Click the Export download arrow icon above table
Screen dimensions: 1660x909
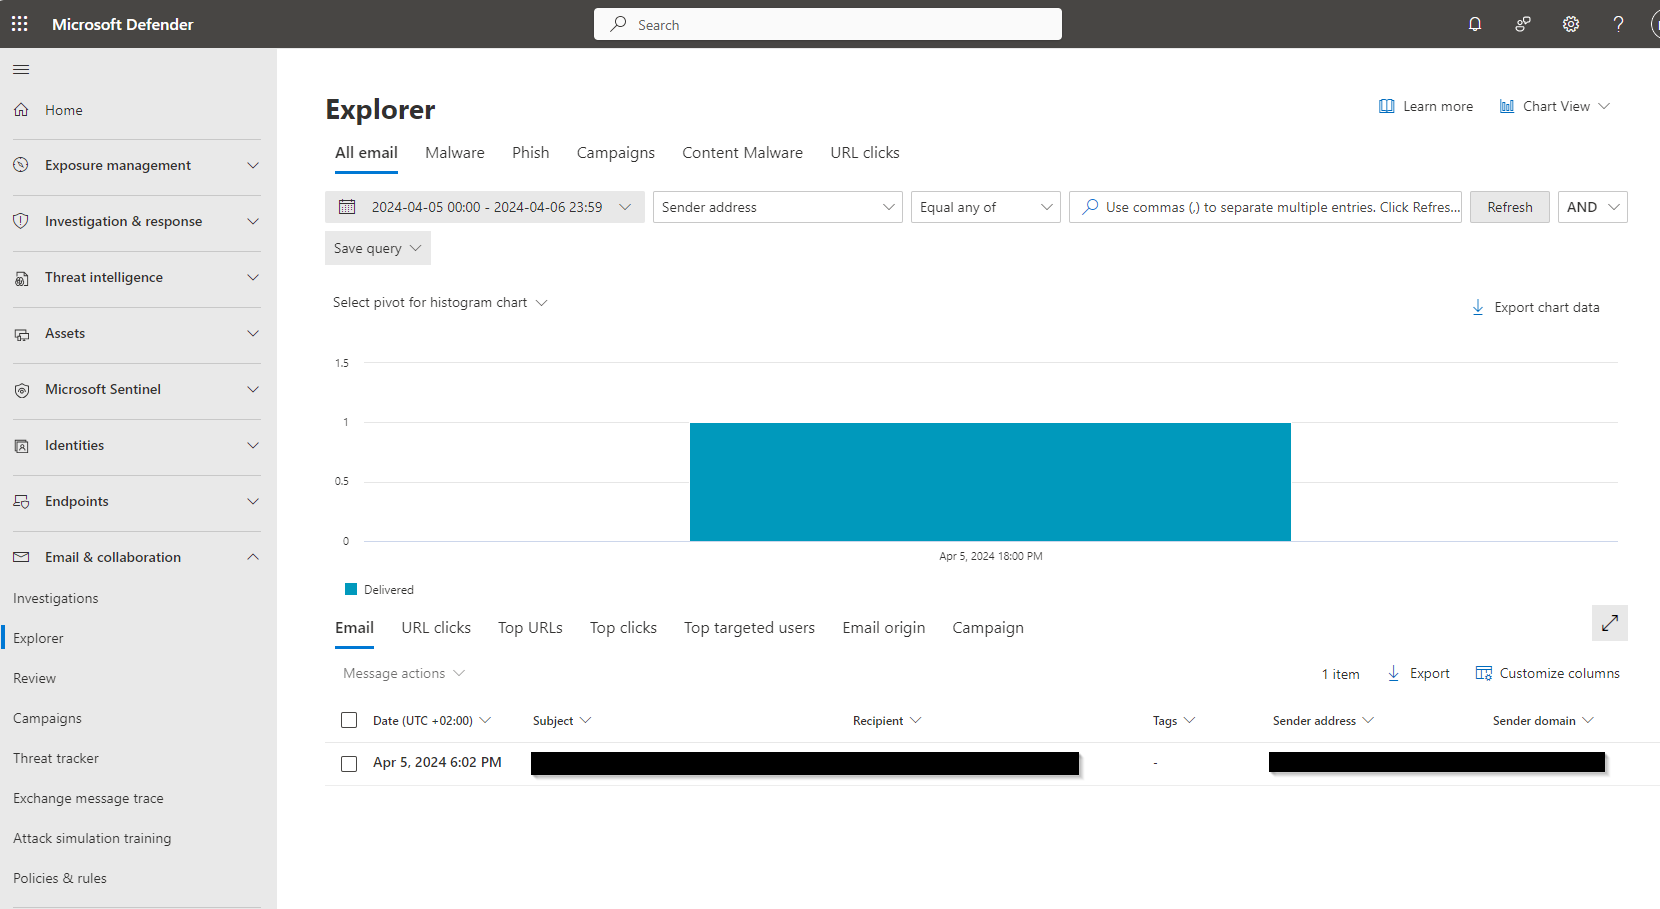[x=1394, y=674]
